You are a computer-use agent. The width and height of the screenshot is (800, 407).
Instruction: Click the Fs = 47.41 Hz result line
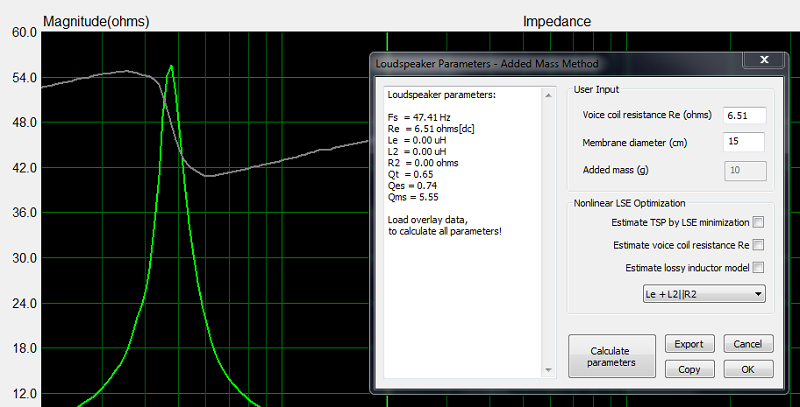click(x=419, y=117)
